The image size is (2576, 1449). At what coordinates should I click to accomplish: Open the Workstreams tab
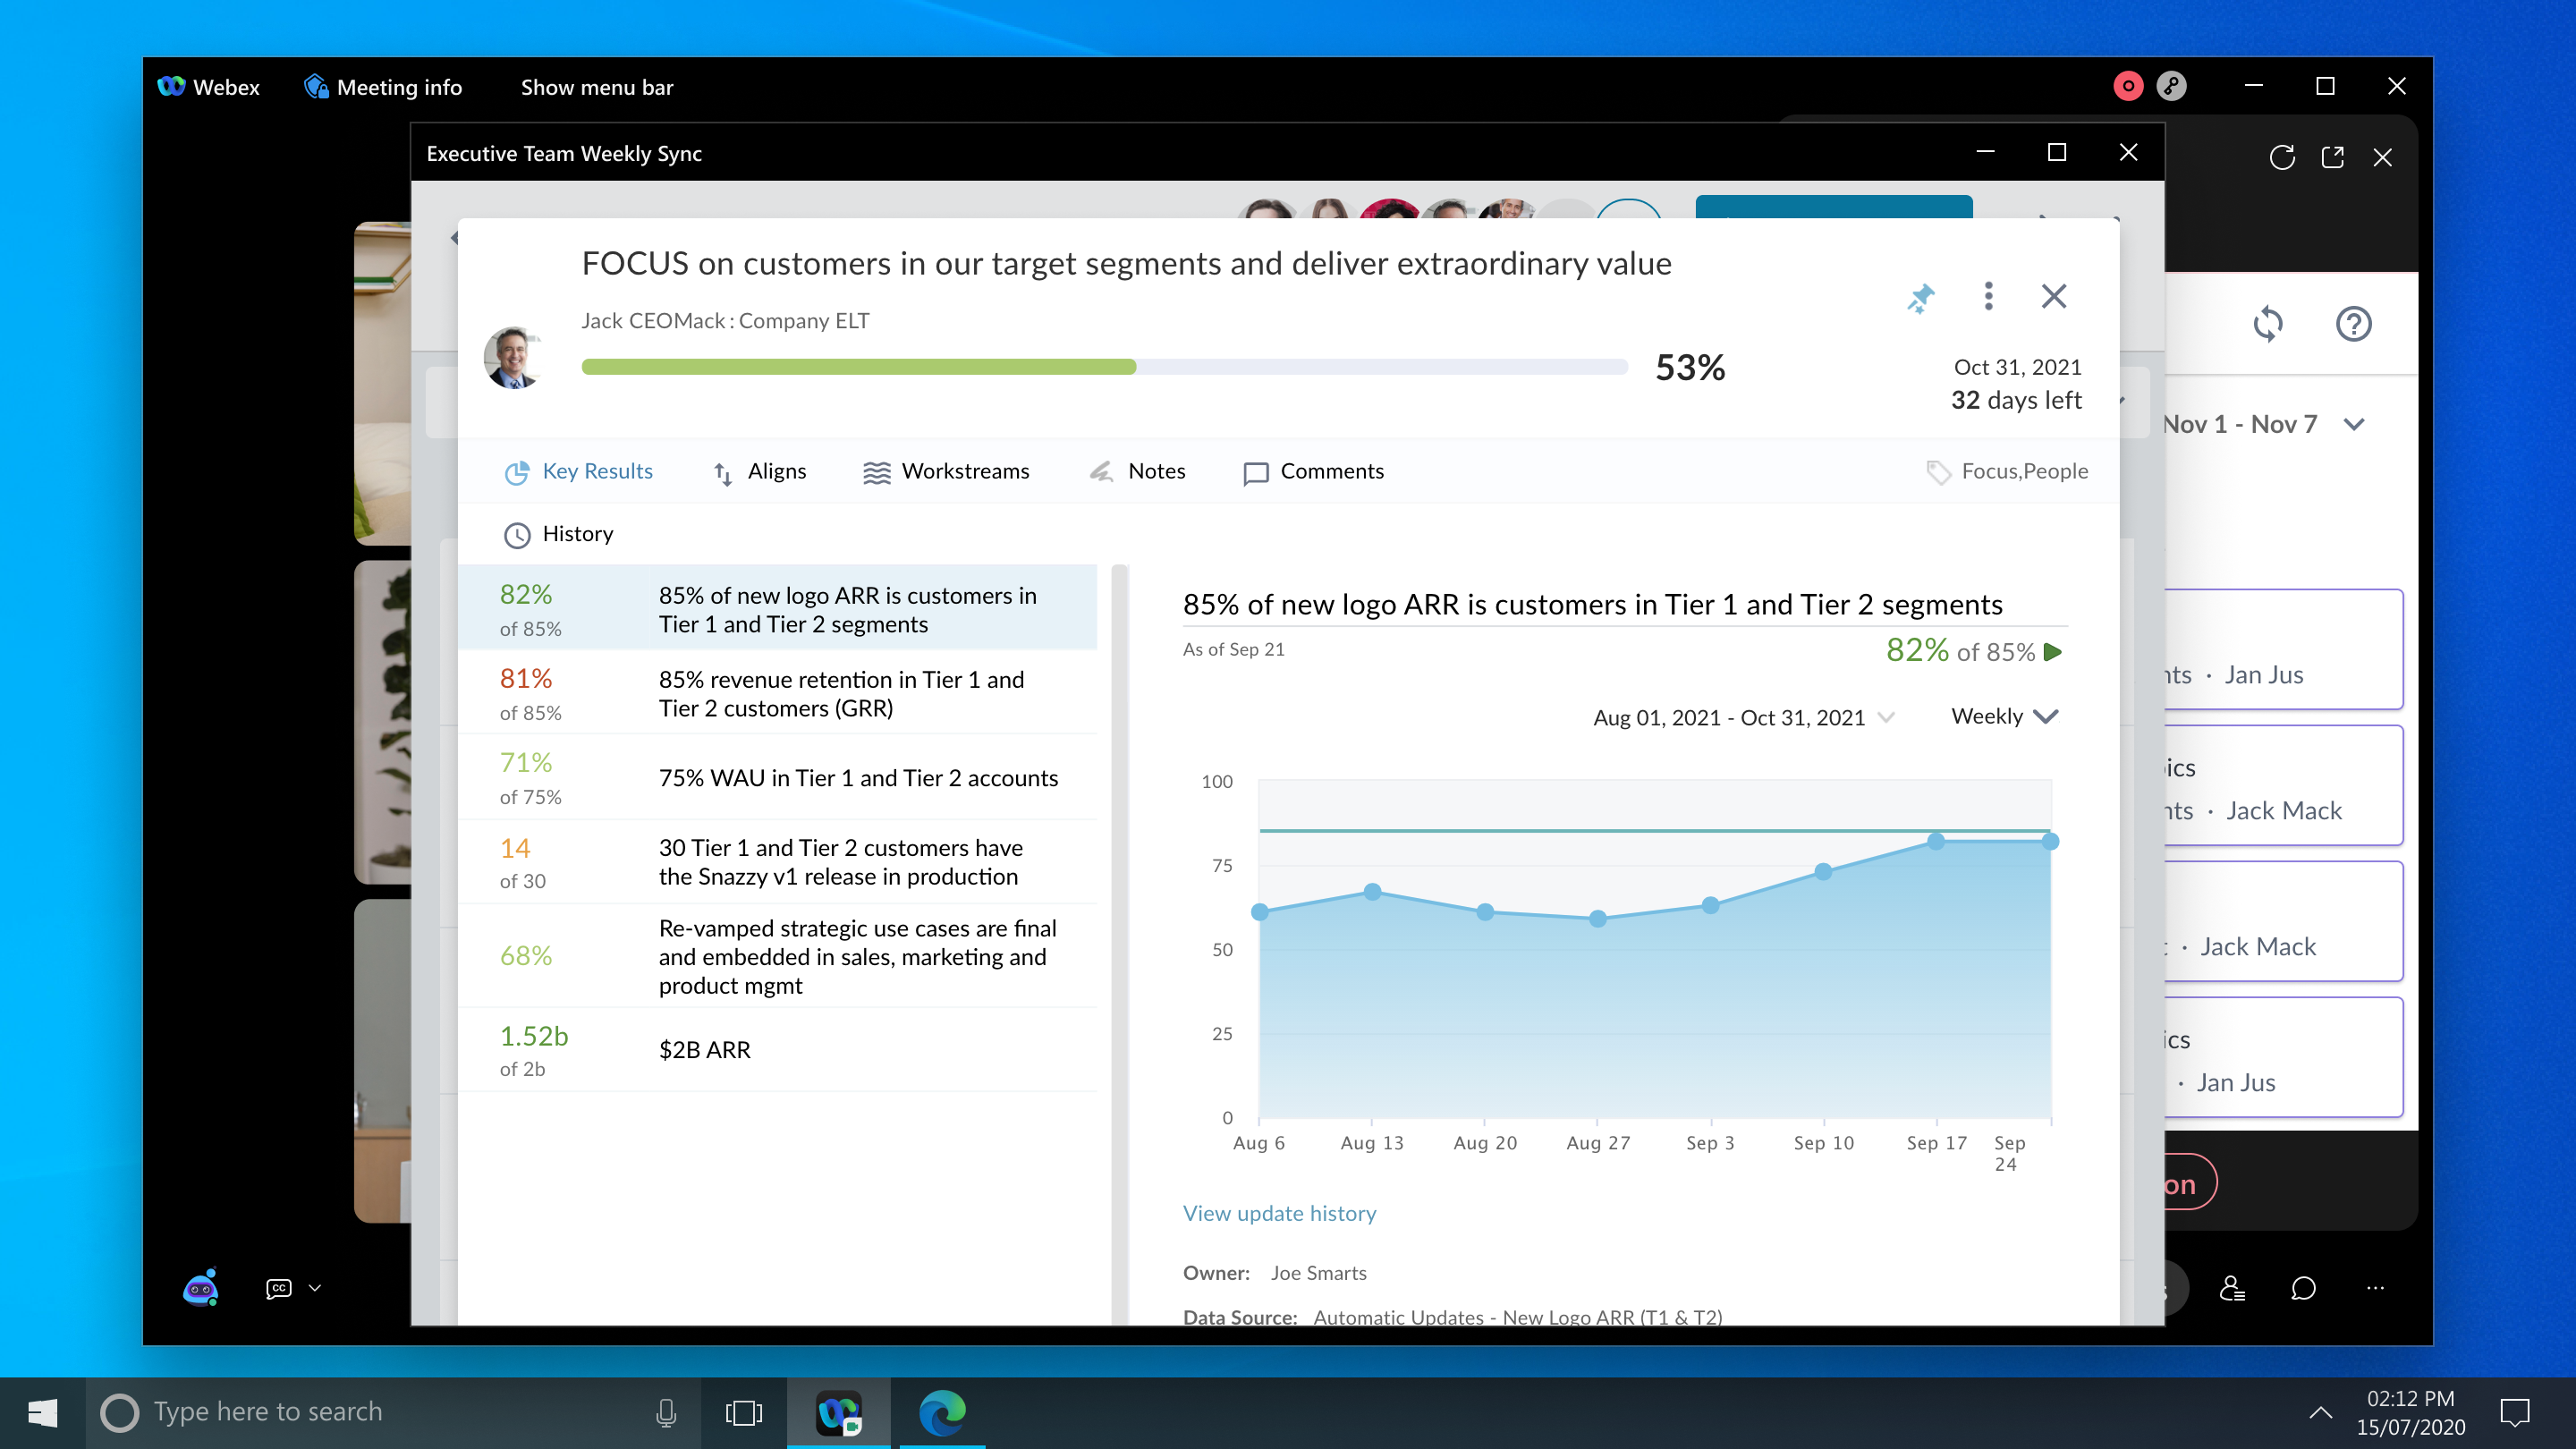click(x=946, y=472)
